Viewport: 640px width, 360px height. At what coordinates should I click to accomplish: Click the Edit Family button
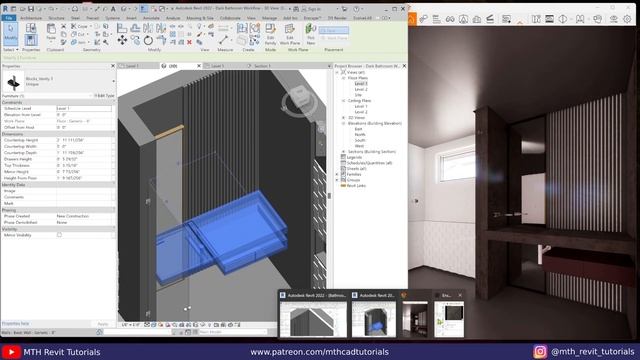click(x=270, y=33)
